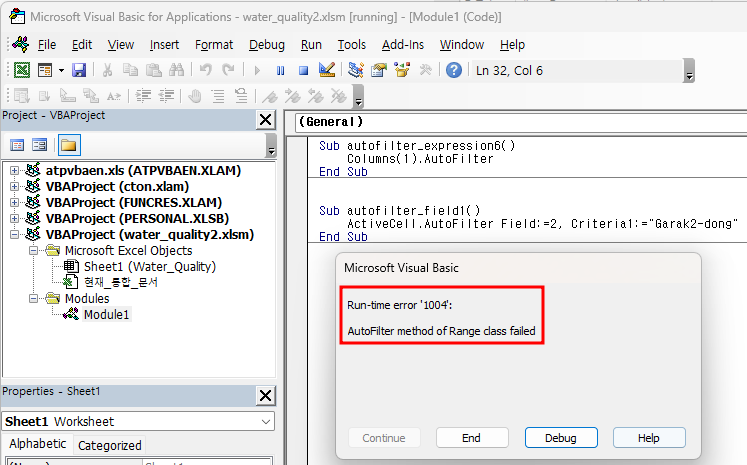Click the Insert UserForm toolbar icon
Screen dimensions: 747x465
tap(45, 71)
